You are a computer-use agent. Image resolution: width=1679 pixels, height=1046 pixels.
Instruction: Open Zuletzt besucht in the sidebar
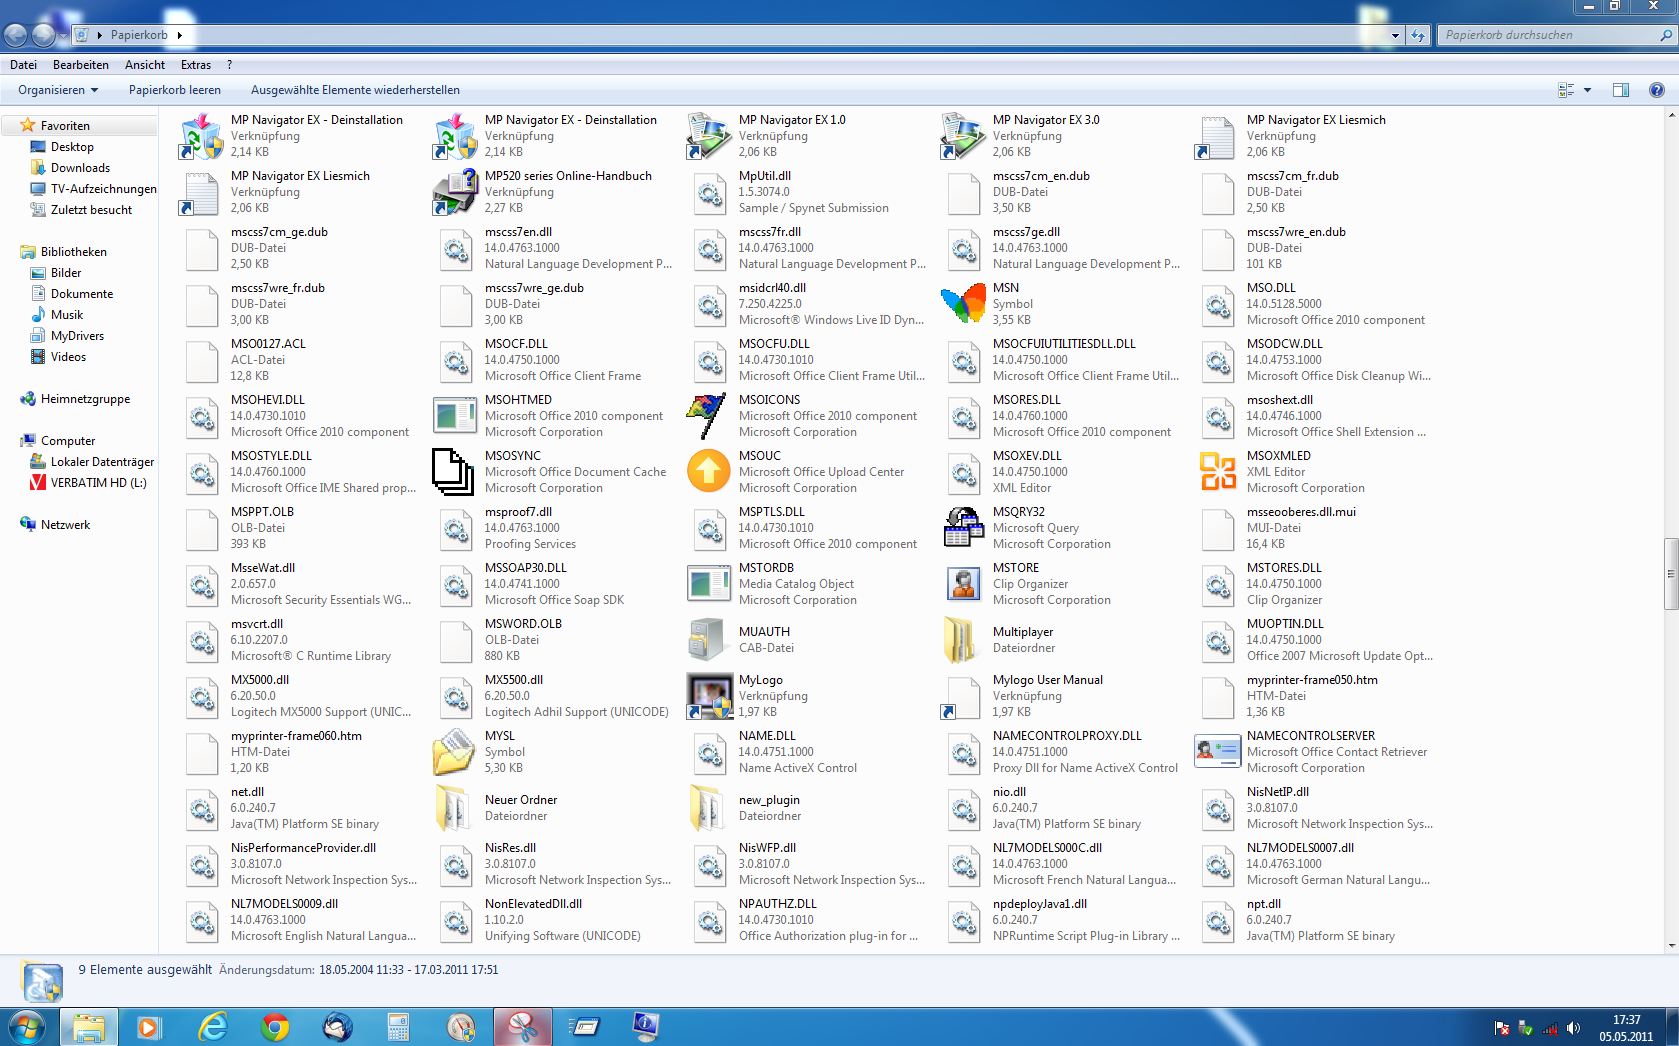point(91,210)
